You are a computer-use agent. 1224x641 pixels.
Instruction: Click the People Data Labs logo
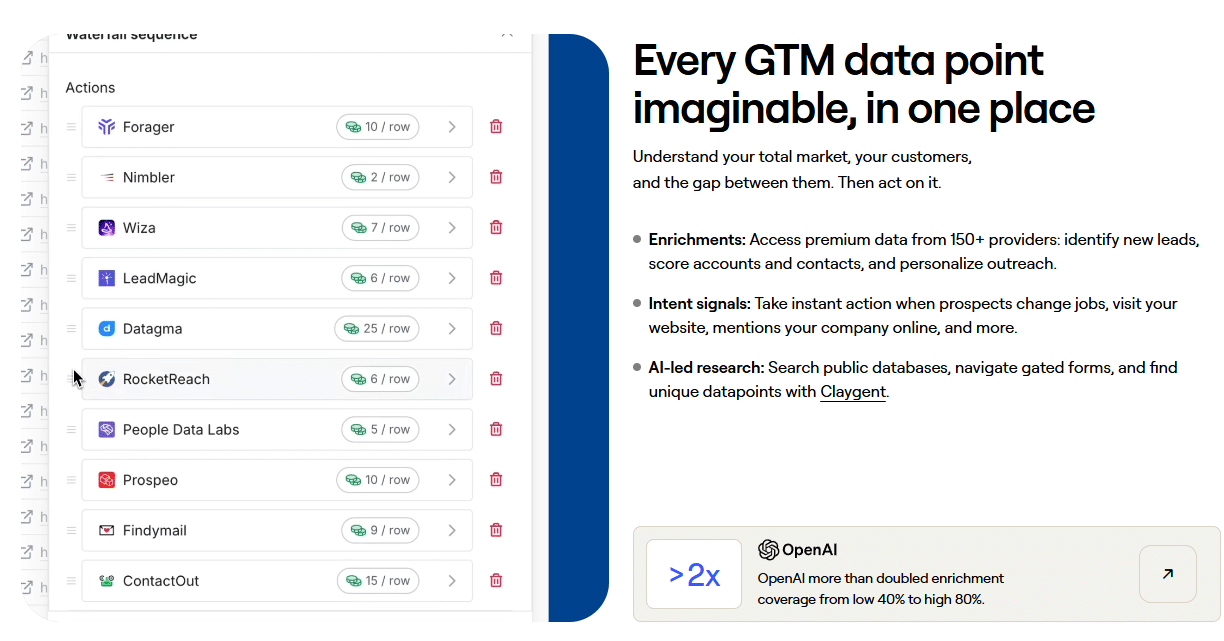[107, 430]
